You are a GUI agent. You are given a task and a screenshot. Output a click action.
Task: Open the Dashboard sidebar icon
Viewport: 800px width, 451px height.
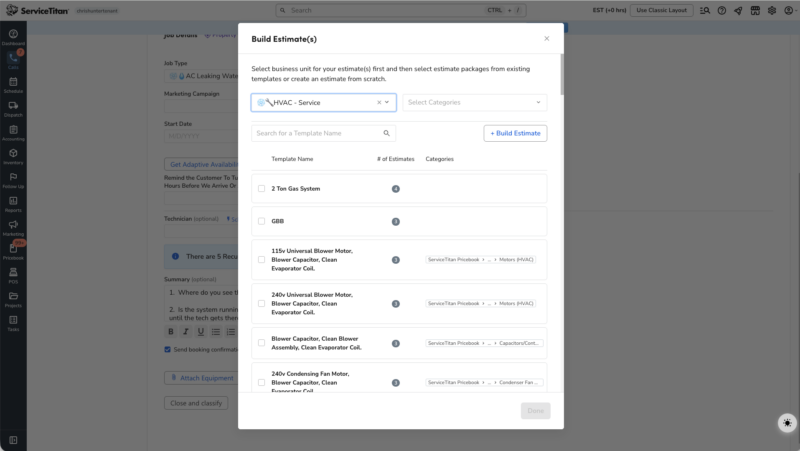click(x=13, y=34)
